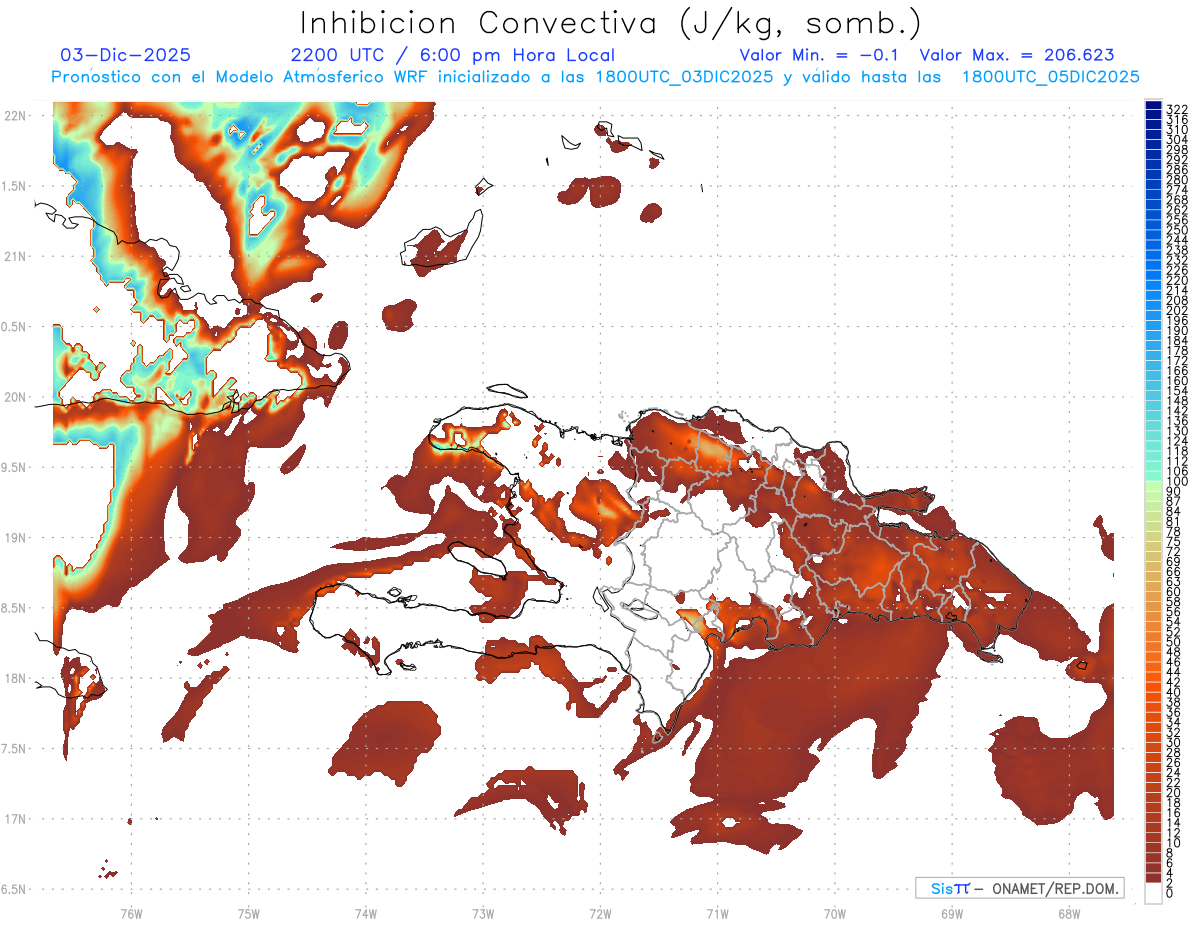Click the "Valor Max. = 206.623" text
This screenshot has height=927, width=1200.
(x=1016, y=55)
